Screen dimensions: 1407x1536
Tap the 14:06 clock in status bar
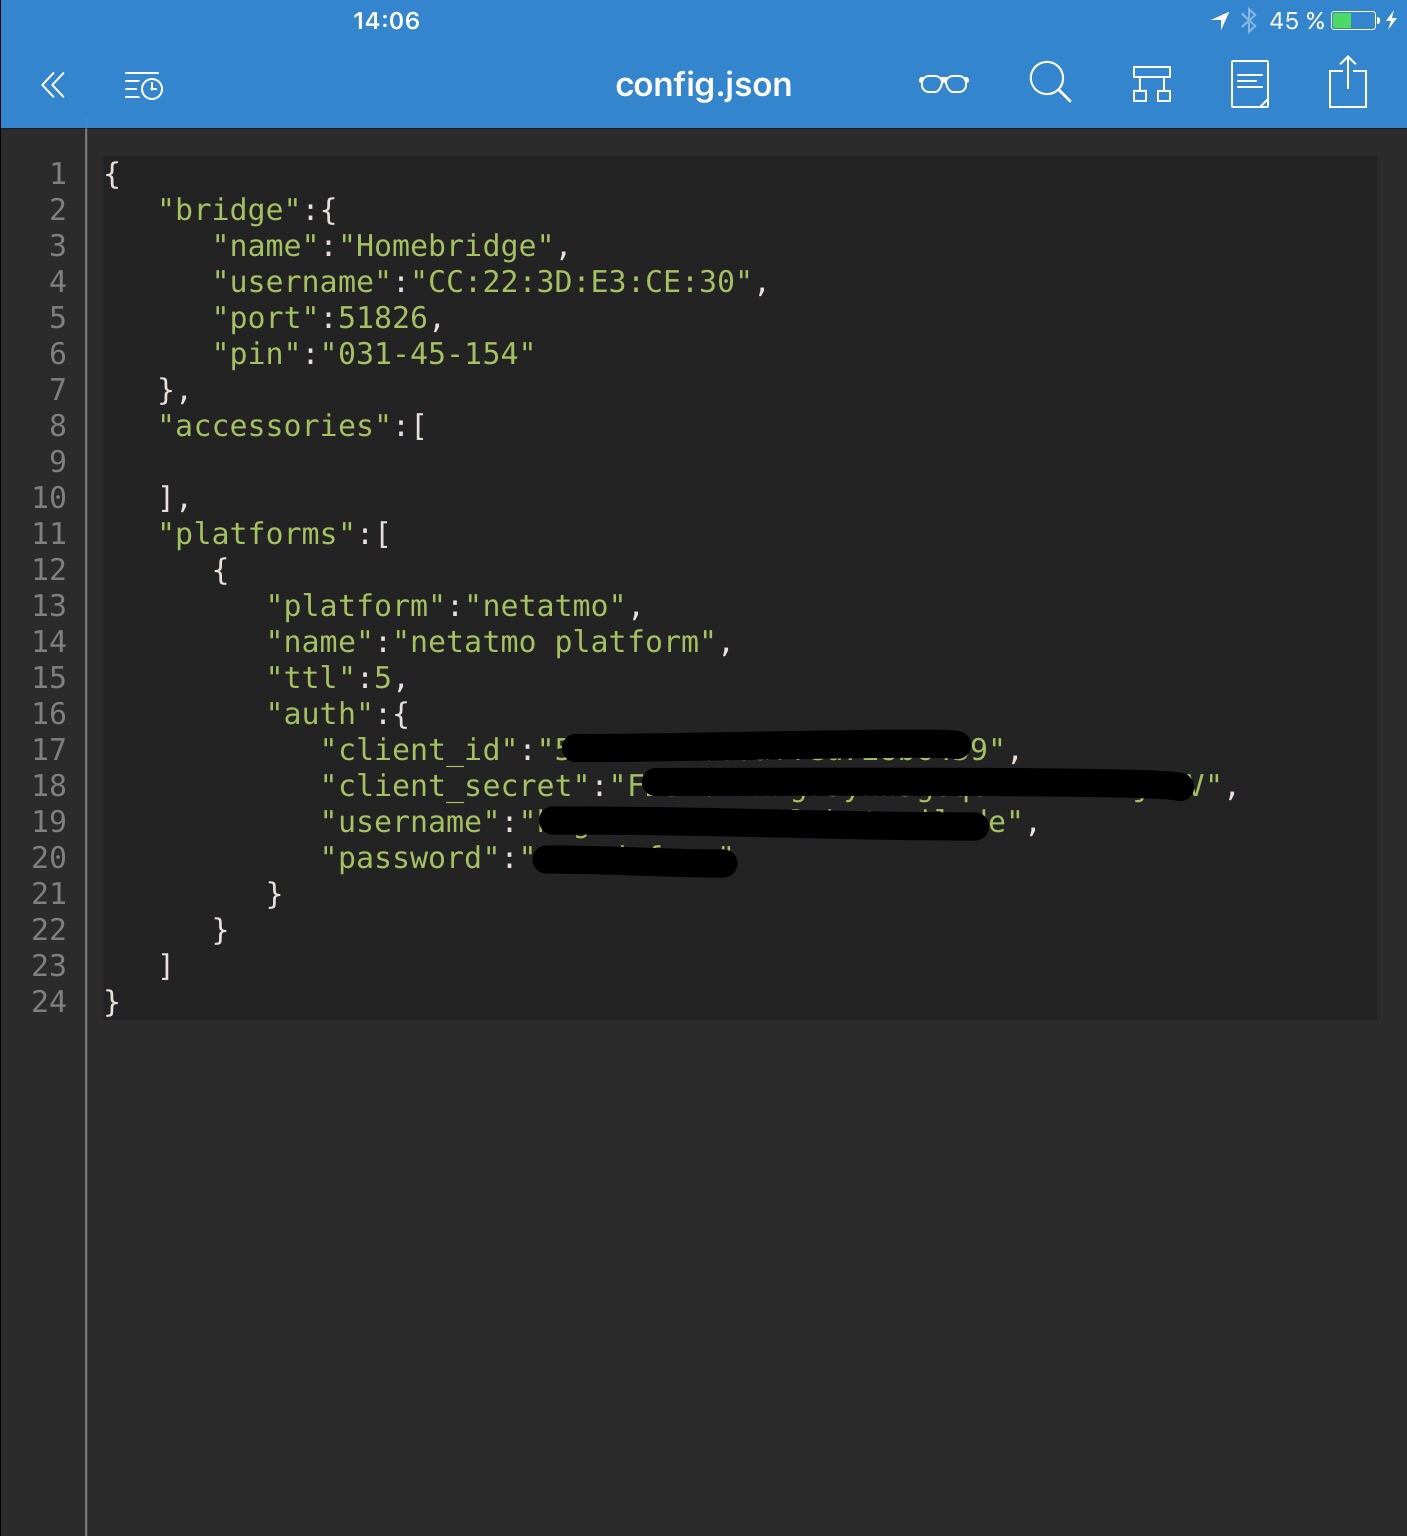(x=386, y=21)
